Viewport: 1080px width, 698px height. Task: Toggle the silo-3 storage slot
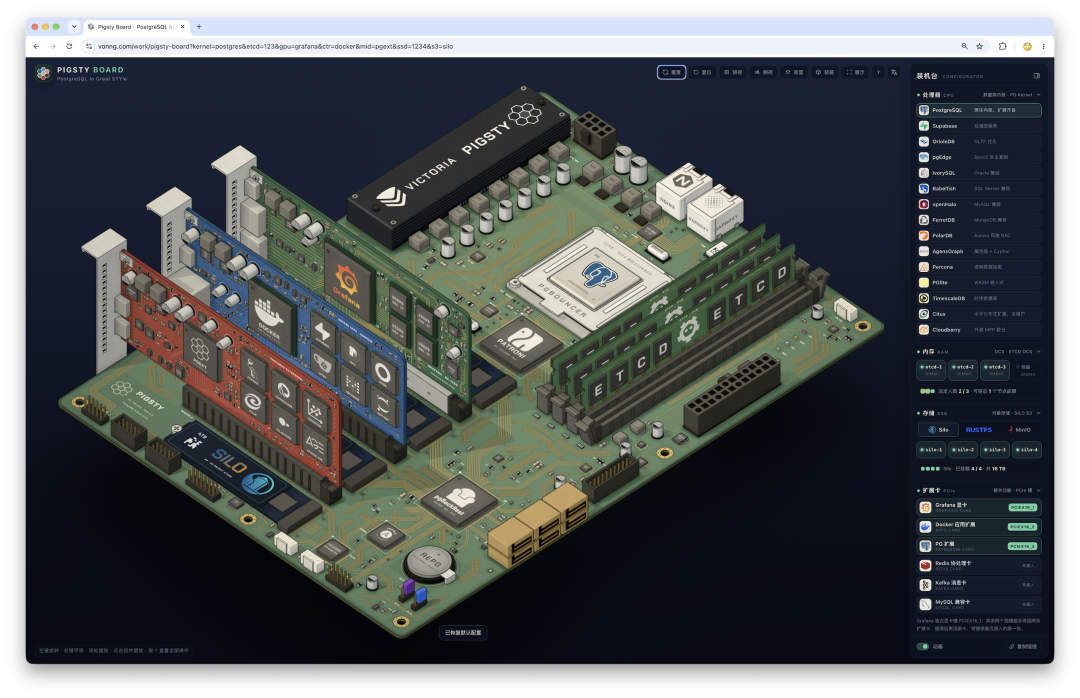(x=995, y=450)
